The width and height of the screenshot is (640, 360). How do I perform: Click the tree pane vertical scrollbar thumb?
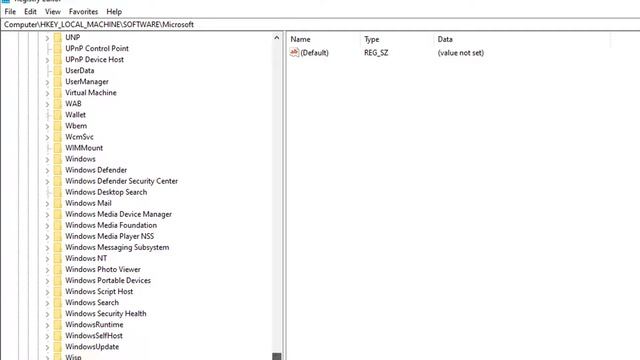[277, 356]
